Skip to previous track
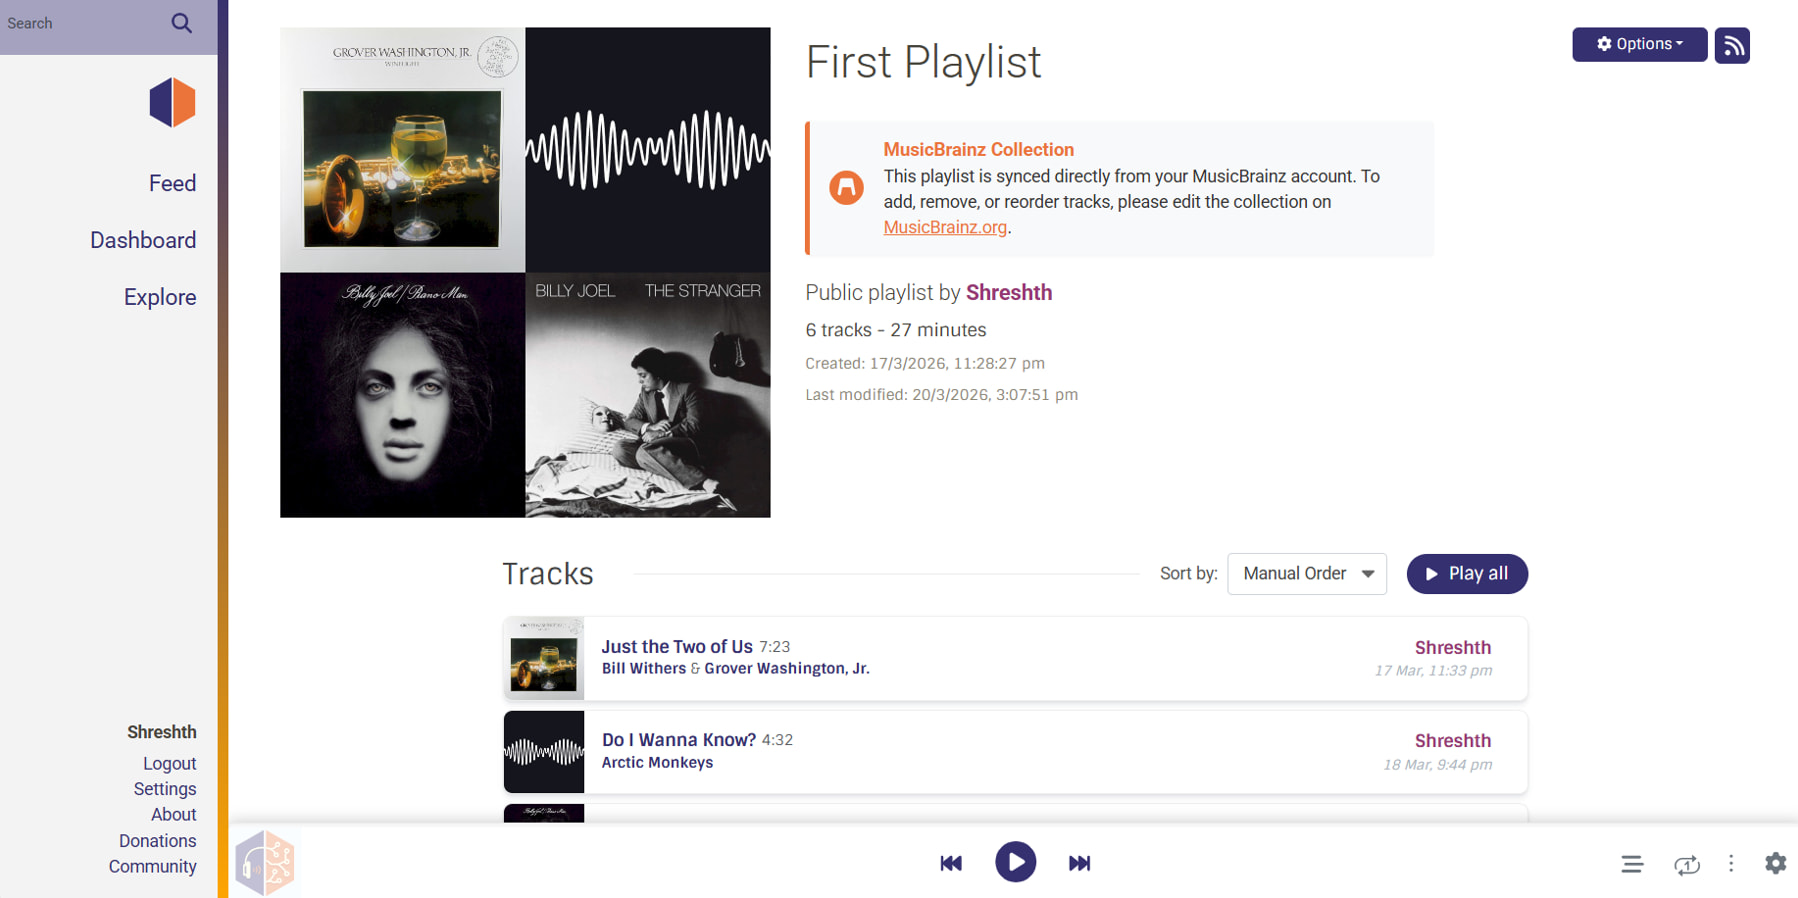This screenshot has width=1798, height=898. [x=950, y=863]
